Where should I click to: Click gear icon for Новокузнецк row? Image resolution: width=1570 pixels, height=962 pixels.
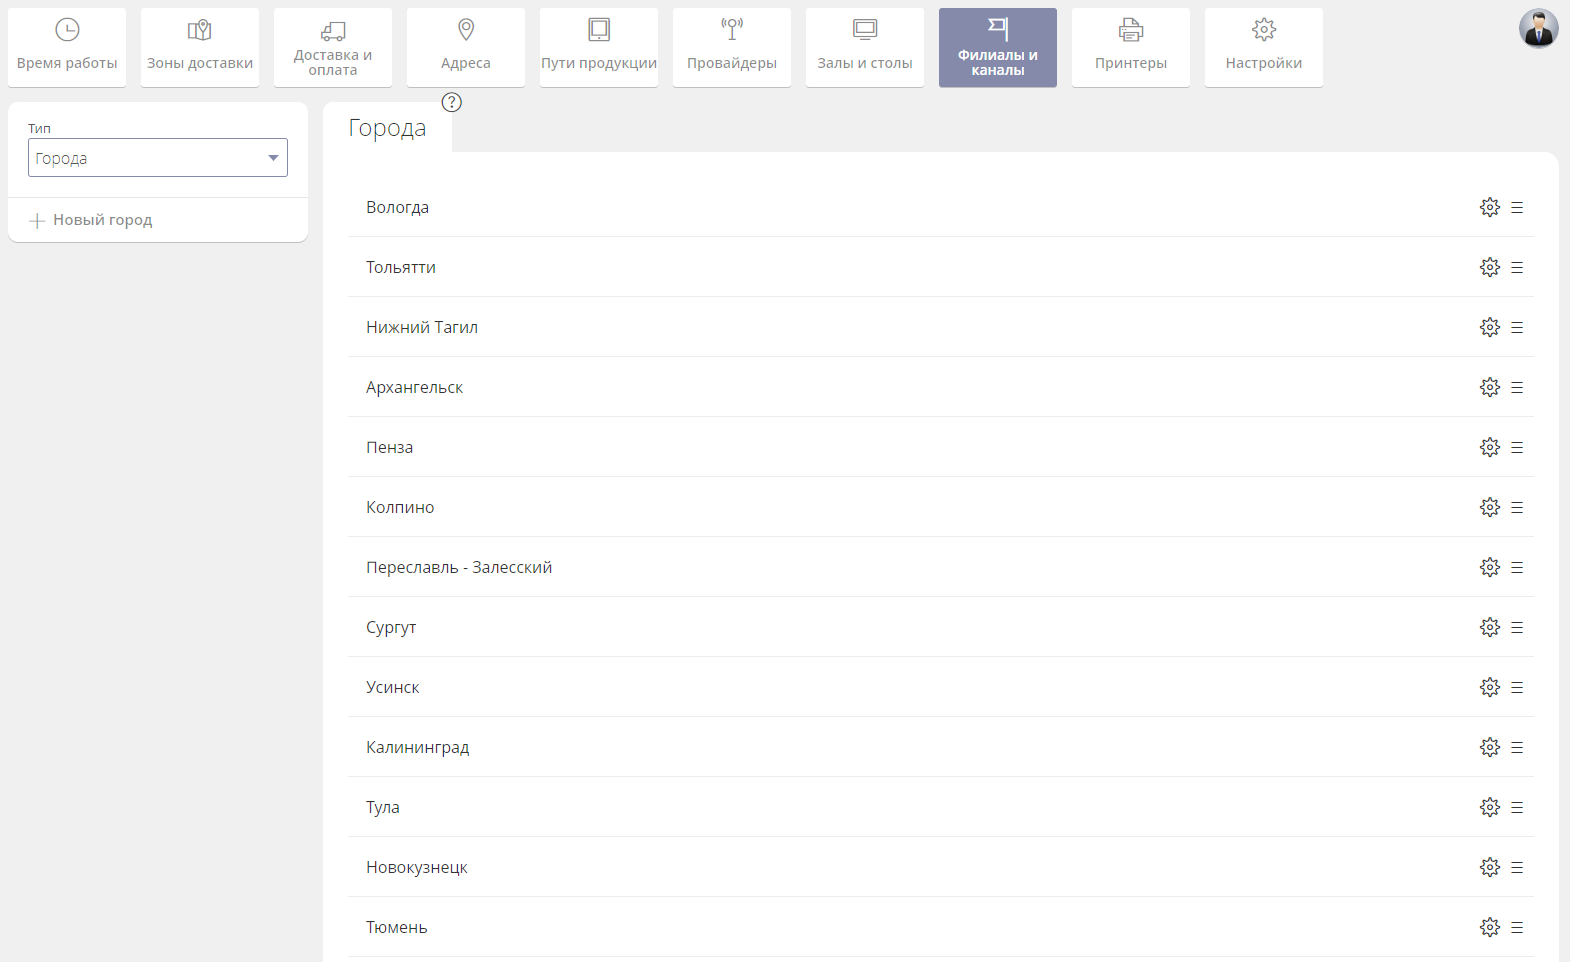(1489, 867)
